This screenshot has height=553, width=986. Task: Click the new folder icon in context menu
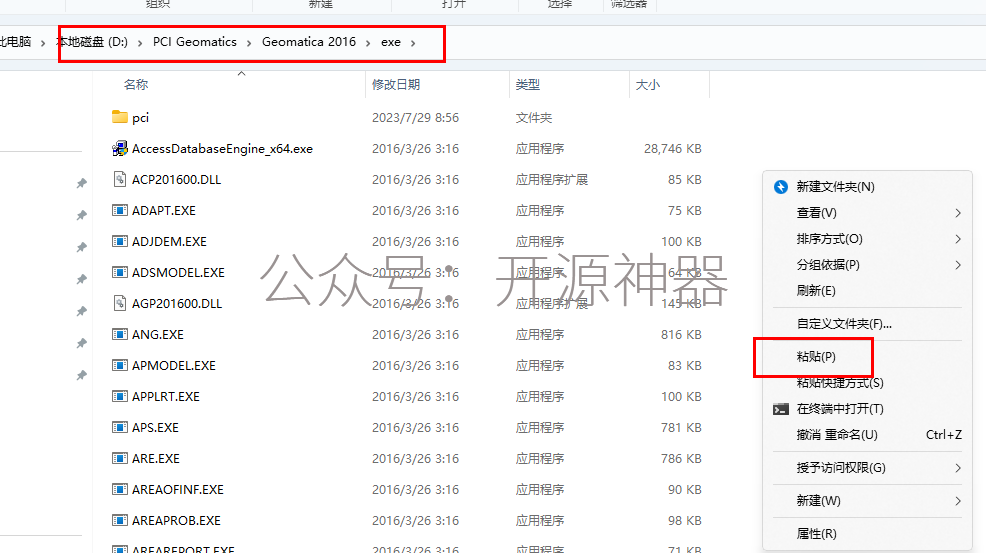pos(780,187)
